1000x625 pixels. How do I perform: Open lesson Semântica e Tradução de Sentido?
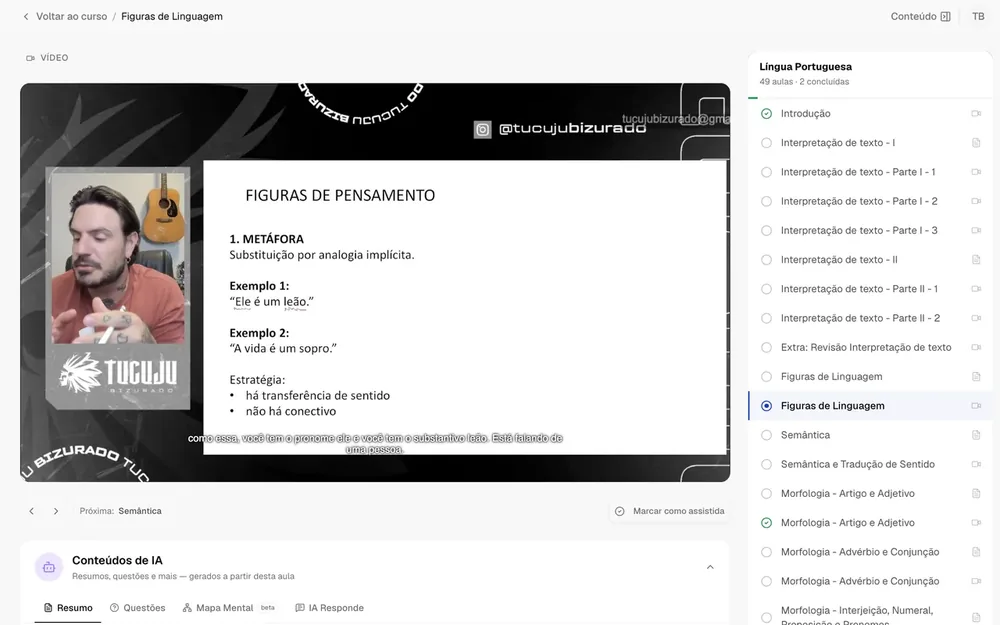[x=870, y=464]
